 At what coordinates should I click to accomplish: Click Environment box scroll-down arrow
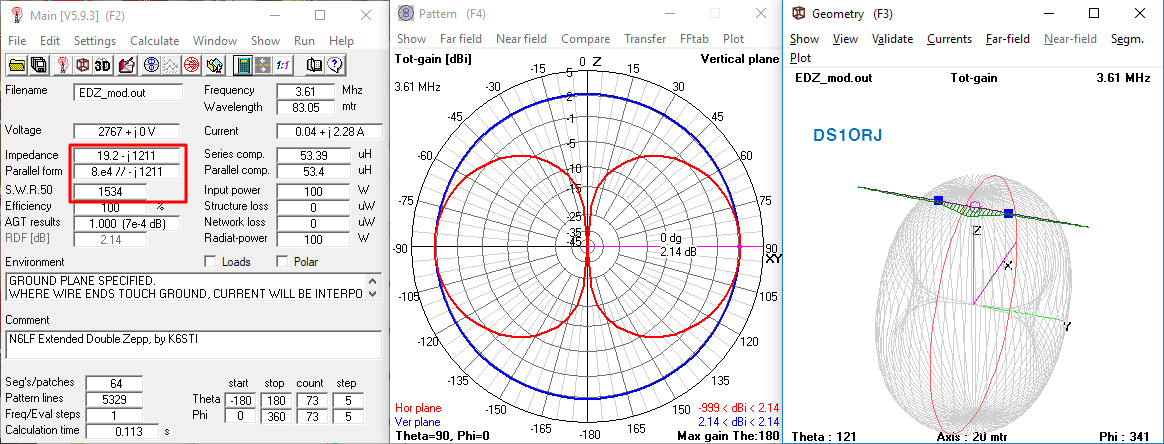pyautogui.click(x=374, y=293)
